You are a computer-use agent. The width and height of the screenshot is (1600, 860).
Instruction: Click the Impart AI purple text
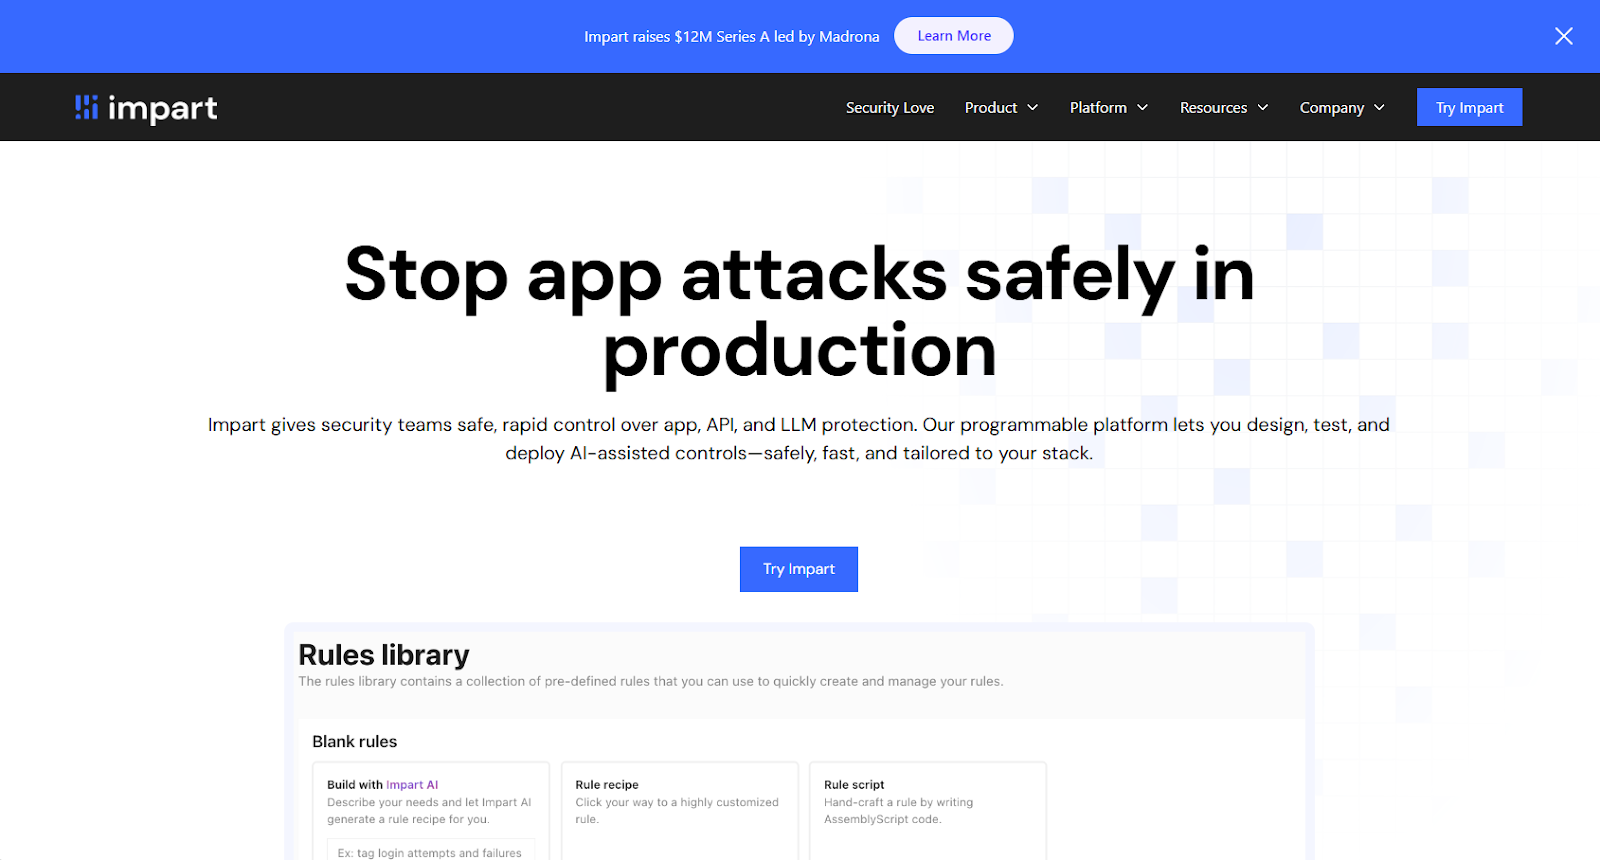point(412,785)
